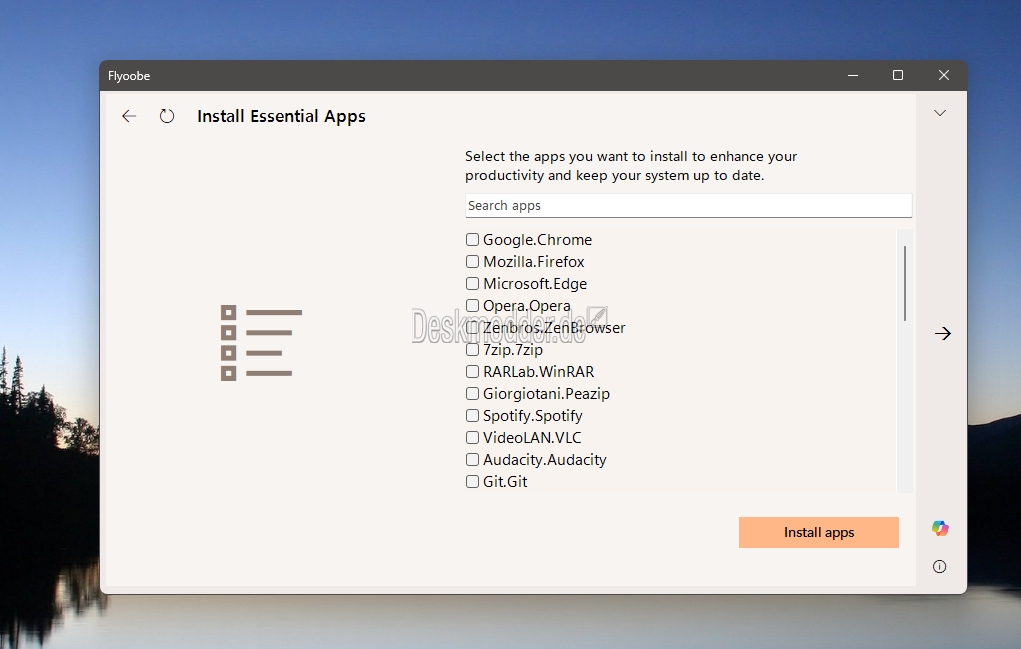
Task: Click the Install Essential Apps heading
Action: (x=281, y=117)
